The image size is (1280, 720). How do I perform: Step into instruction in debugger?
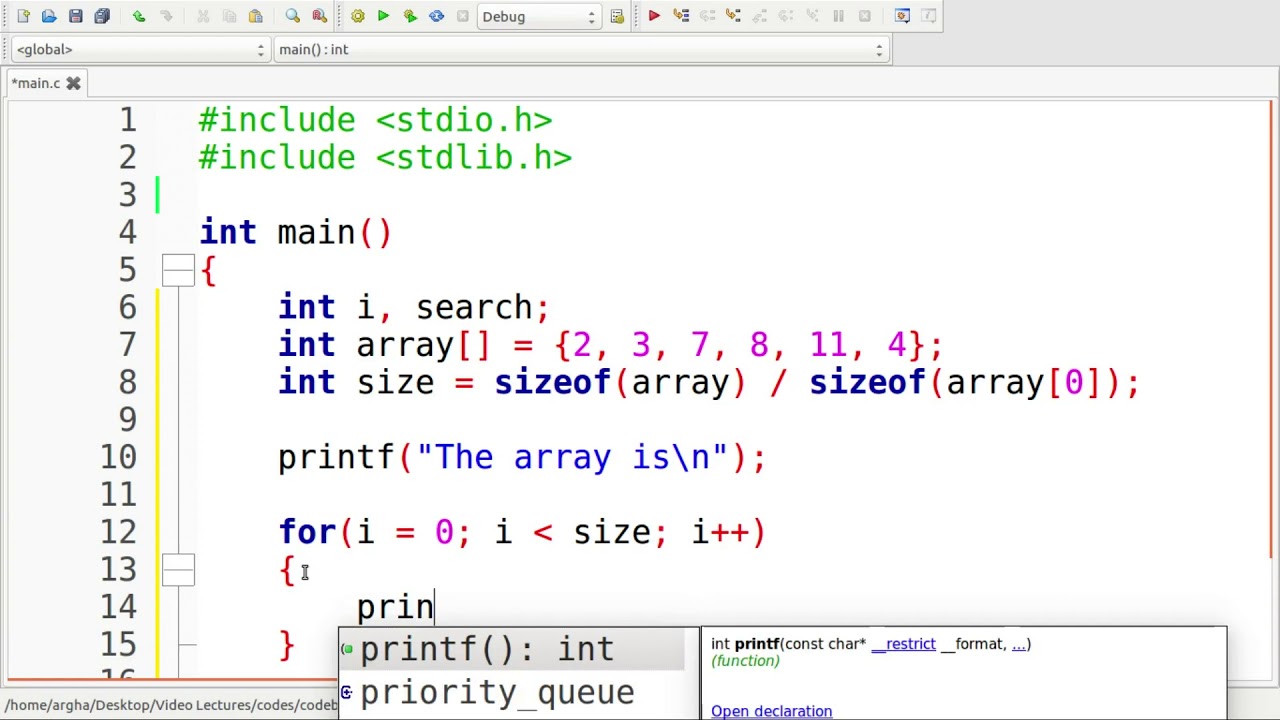click(812, 16)
